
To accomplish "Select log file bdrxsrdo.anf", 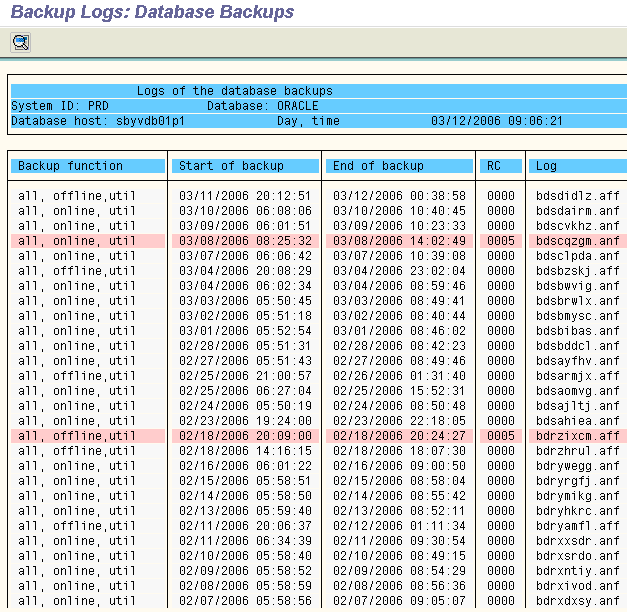I will tap(577, 556).
